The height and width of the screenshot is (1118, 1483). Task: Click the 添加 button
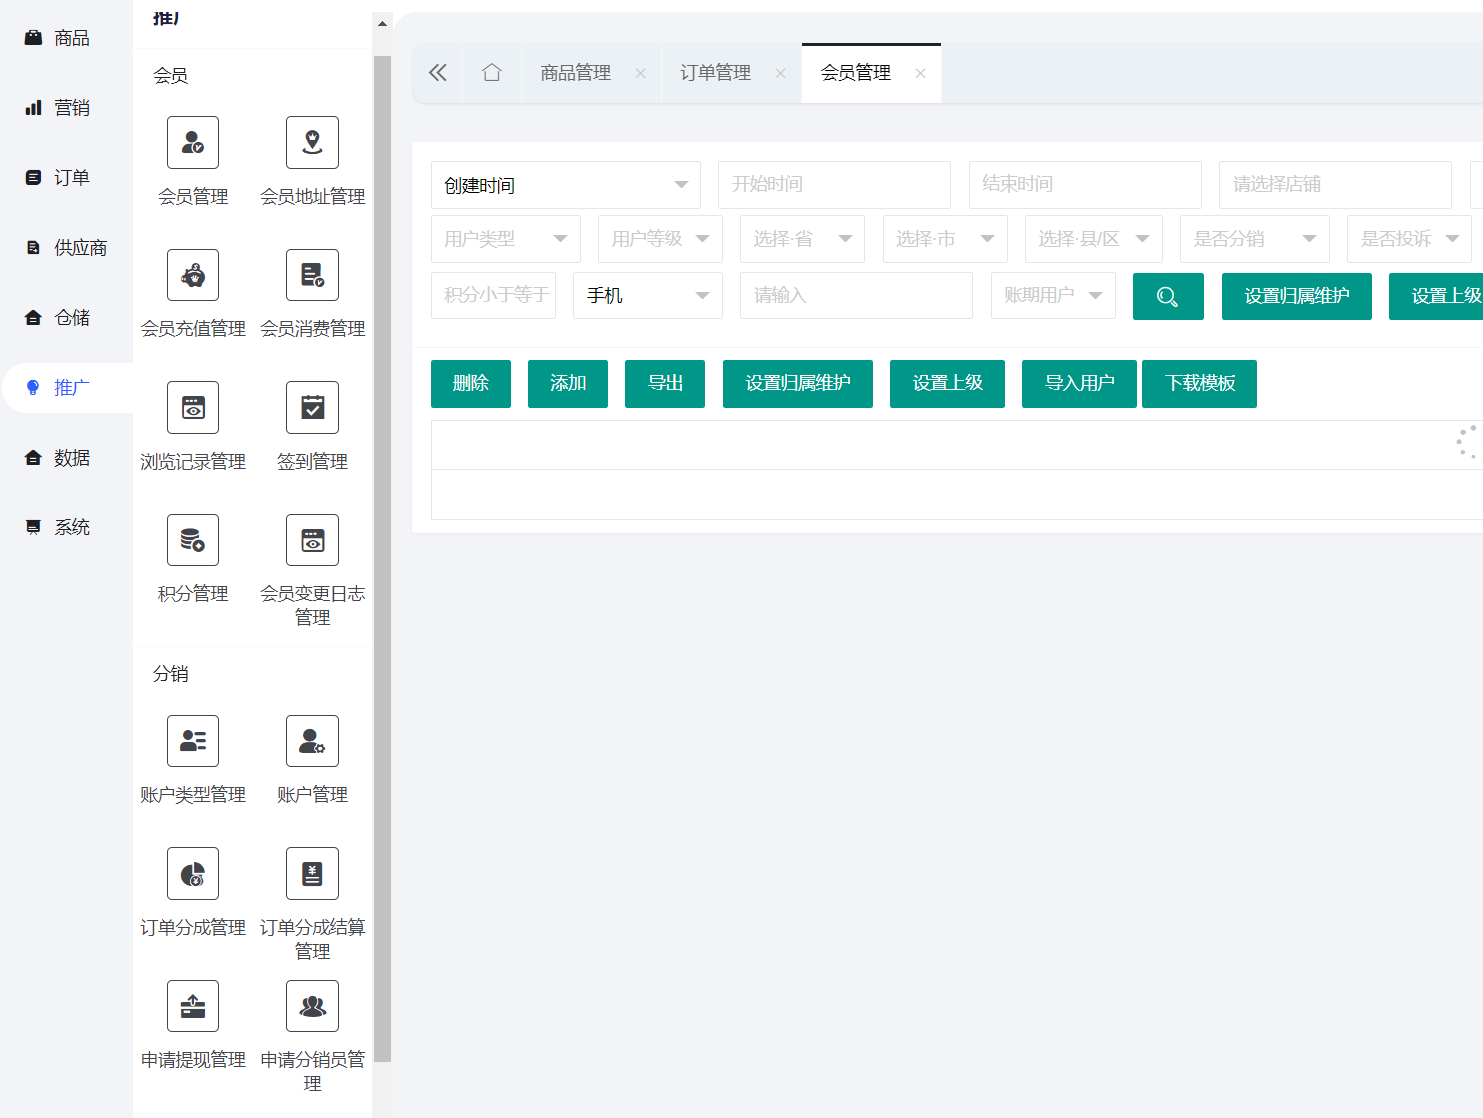coord(568,384)
